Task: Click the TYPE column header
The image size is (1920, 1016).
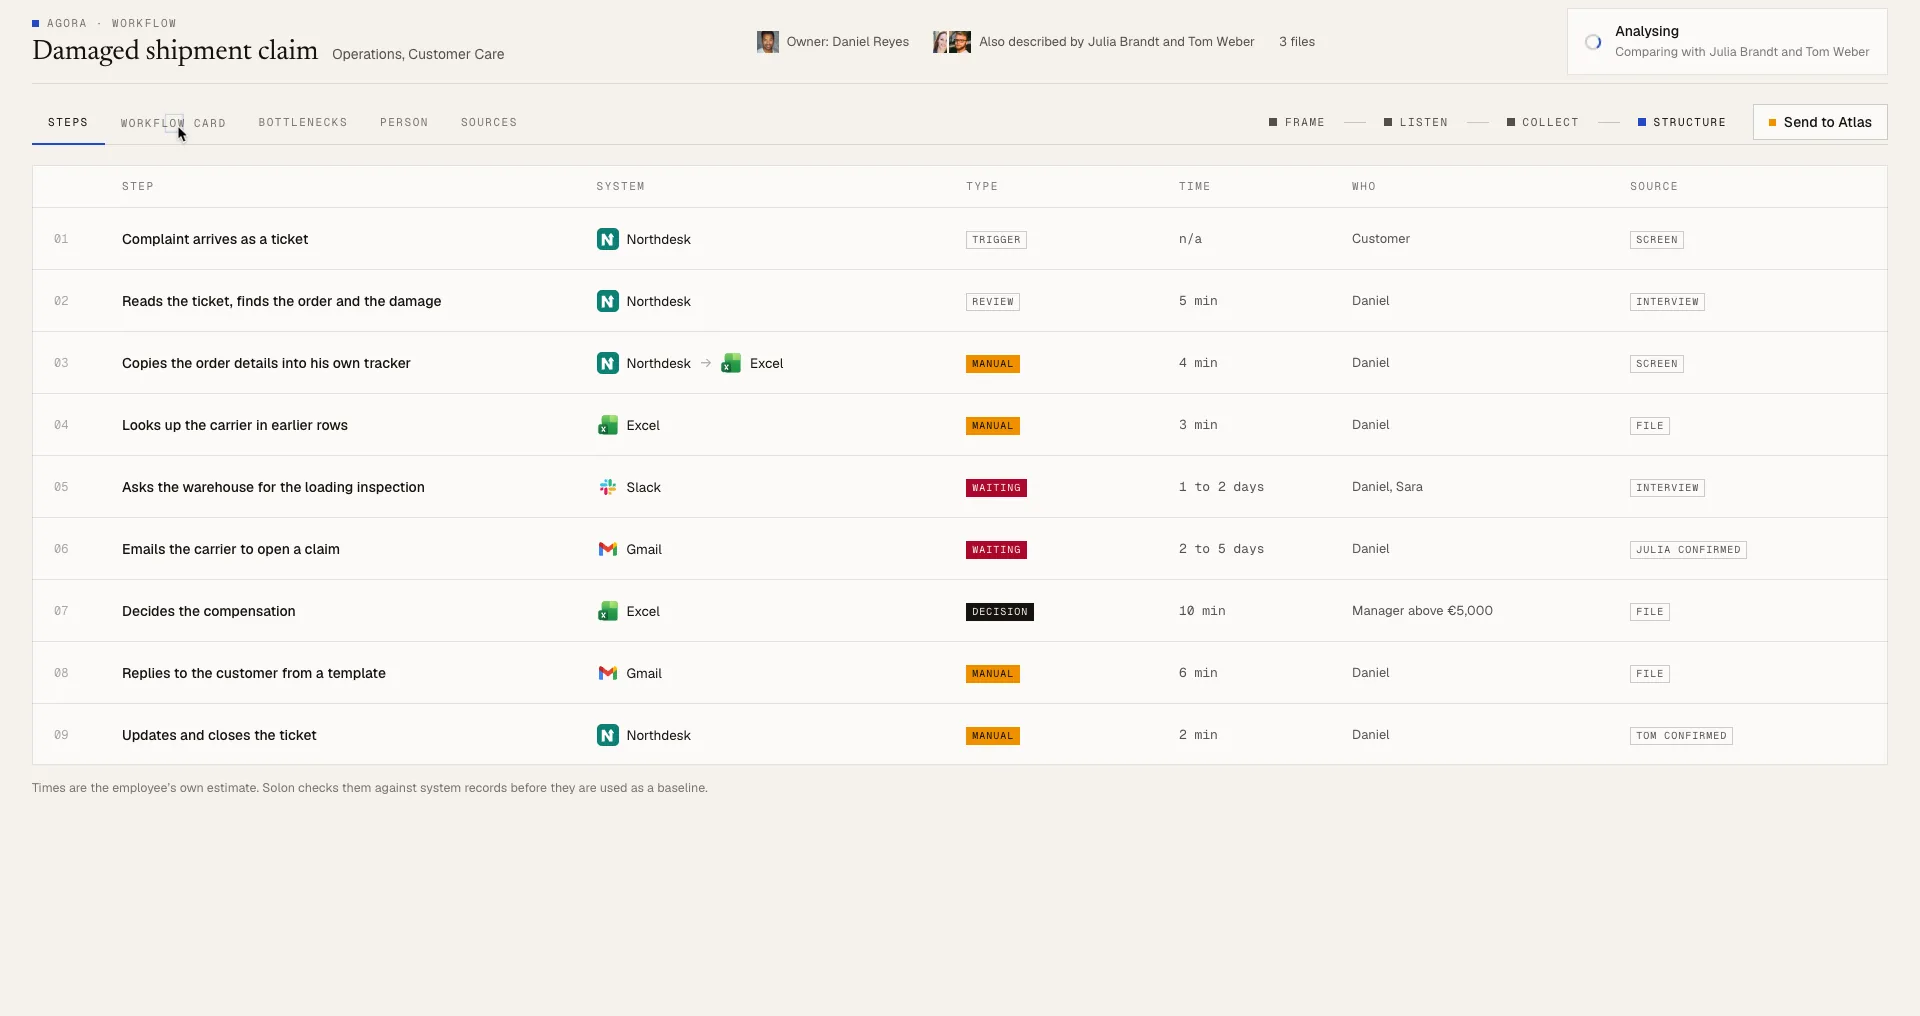Action: coord(982,186)
